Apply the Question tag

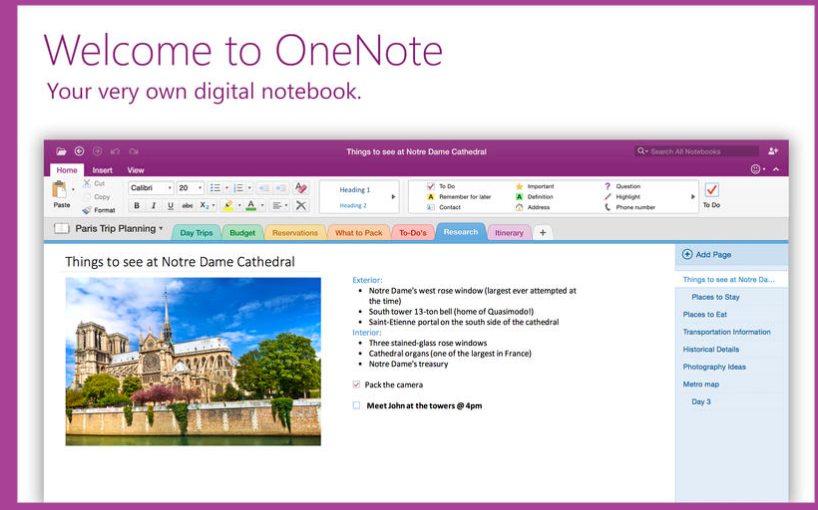(x=622, y=186)
